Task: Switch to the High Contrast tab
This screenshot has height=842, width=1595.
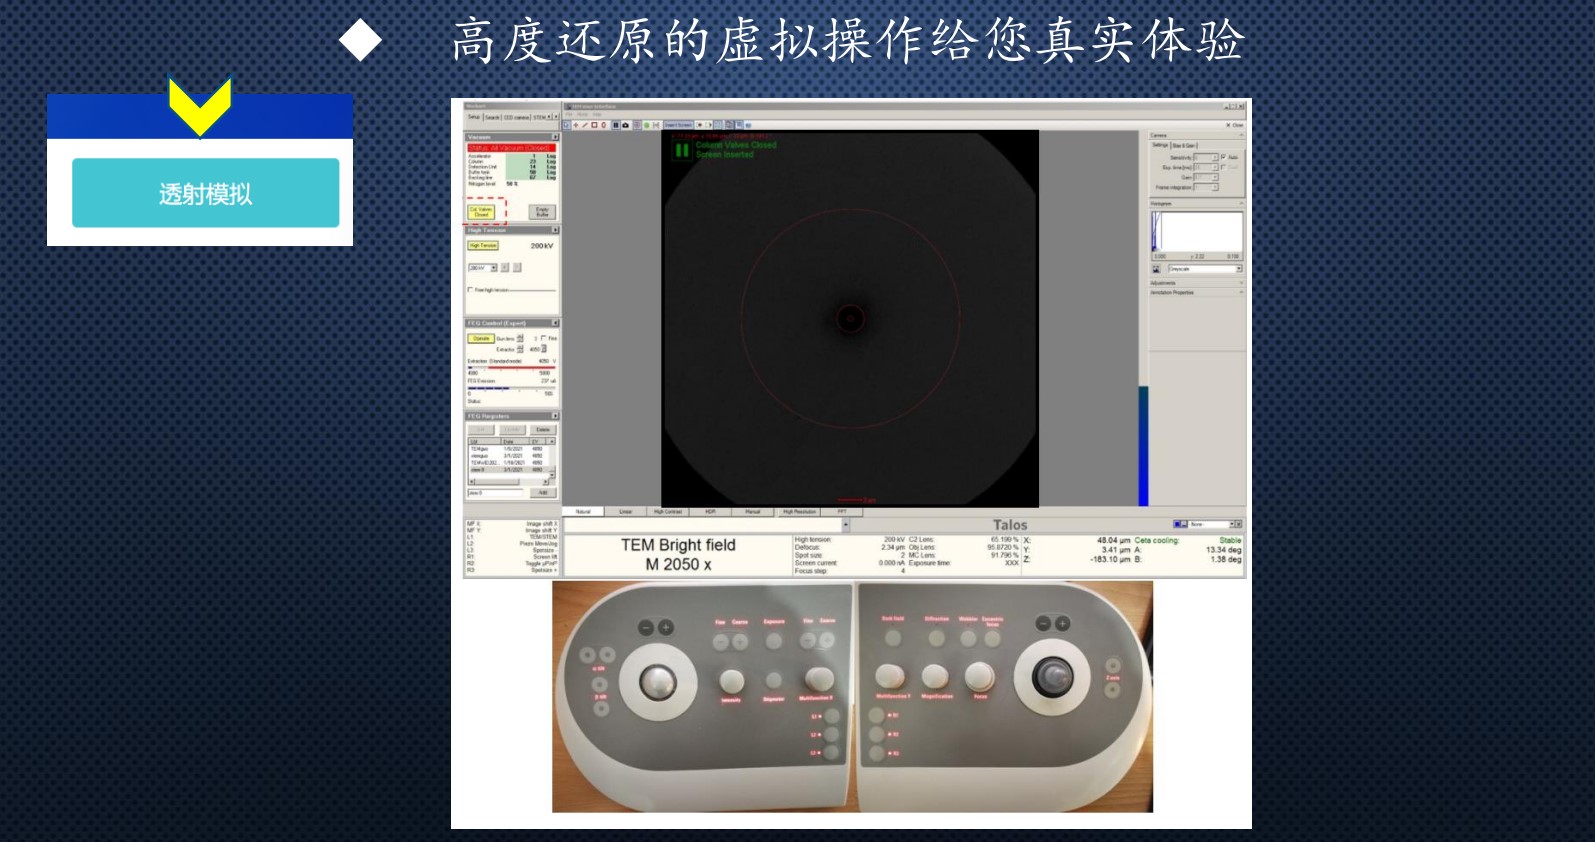Action: tap(667, 512)
